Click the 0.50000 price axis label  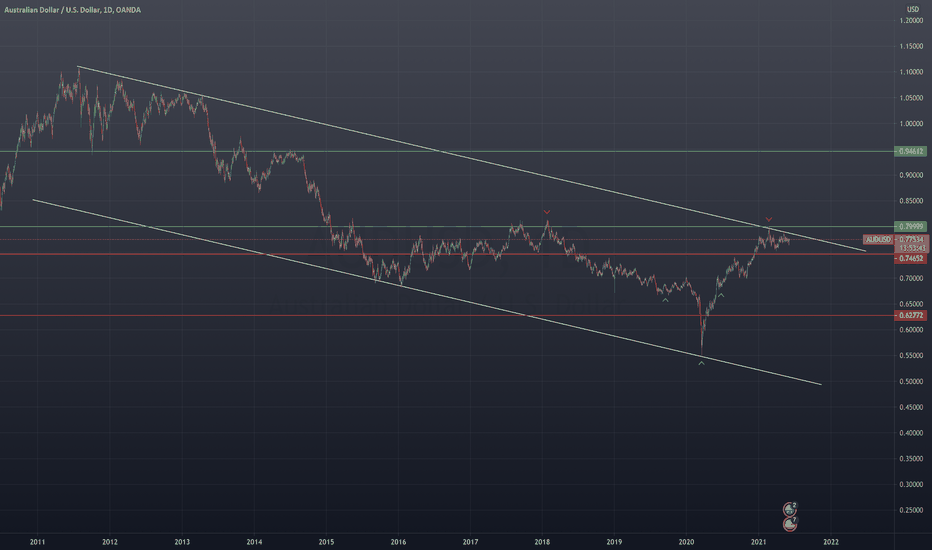(x=911, y=381)
